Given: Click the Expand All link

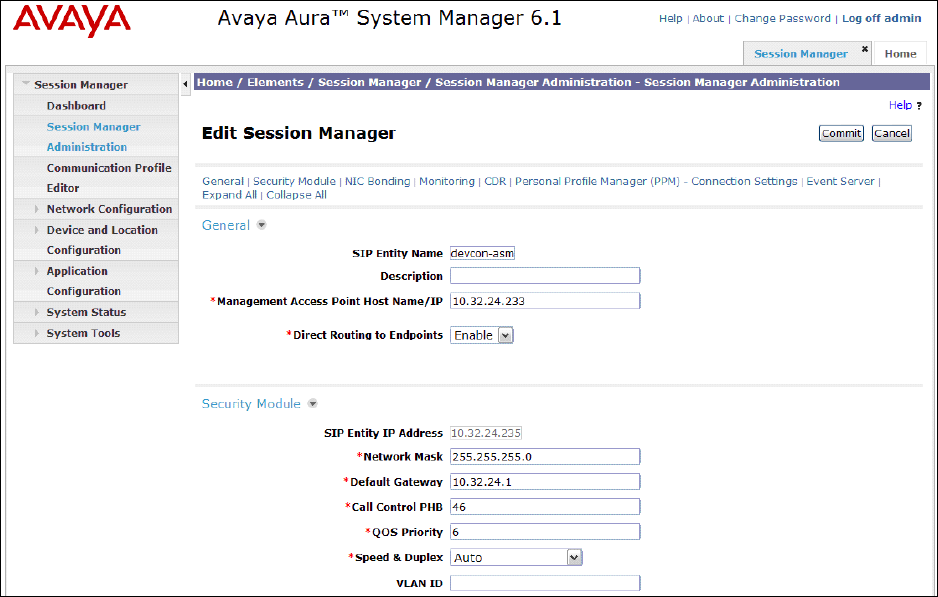Looking at the screenshot, I should click(229, 195).
